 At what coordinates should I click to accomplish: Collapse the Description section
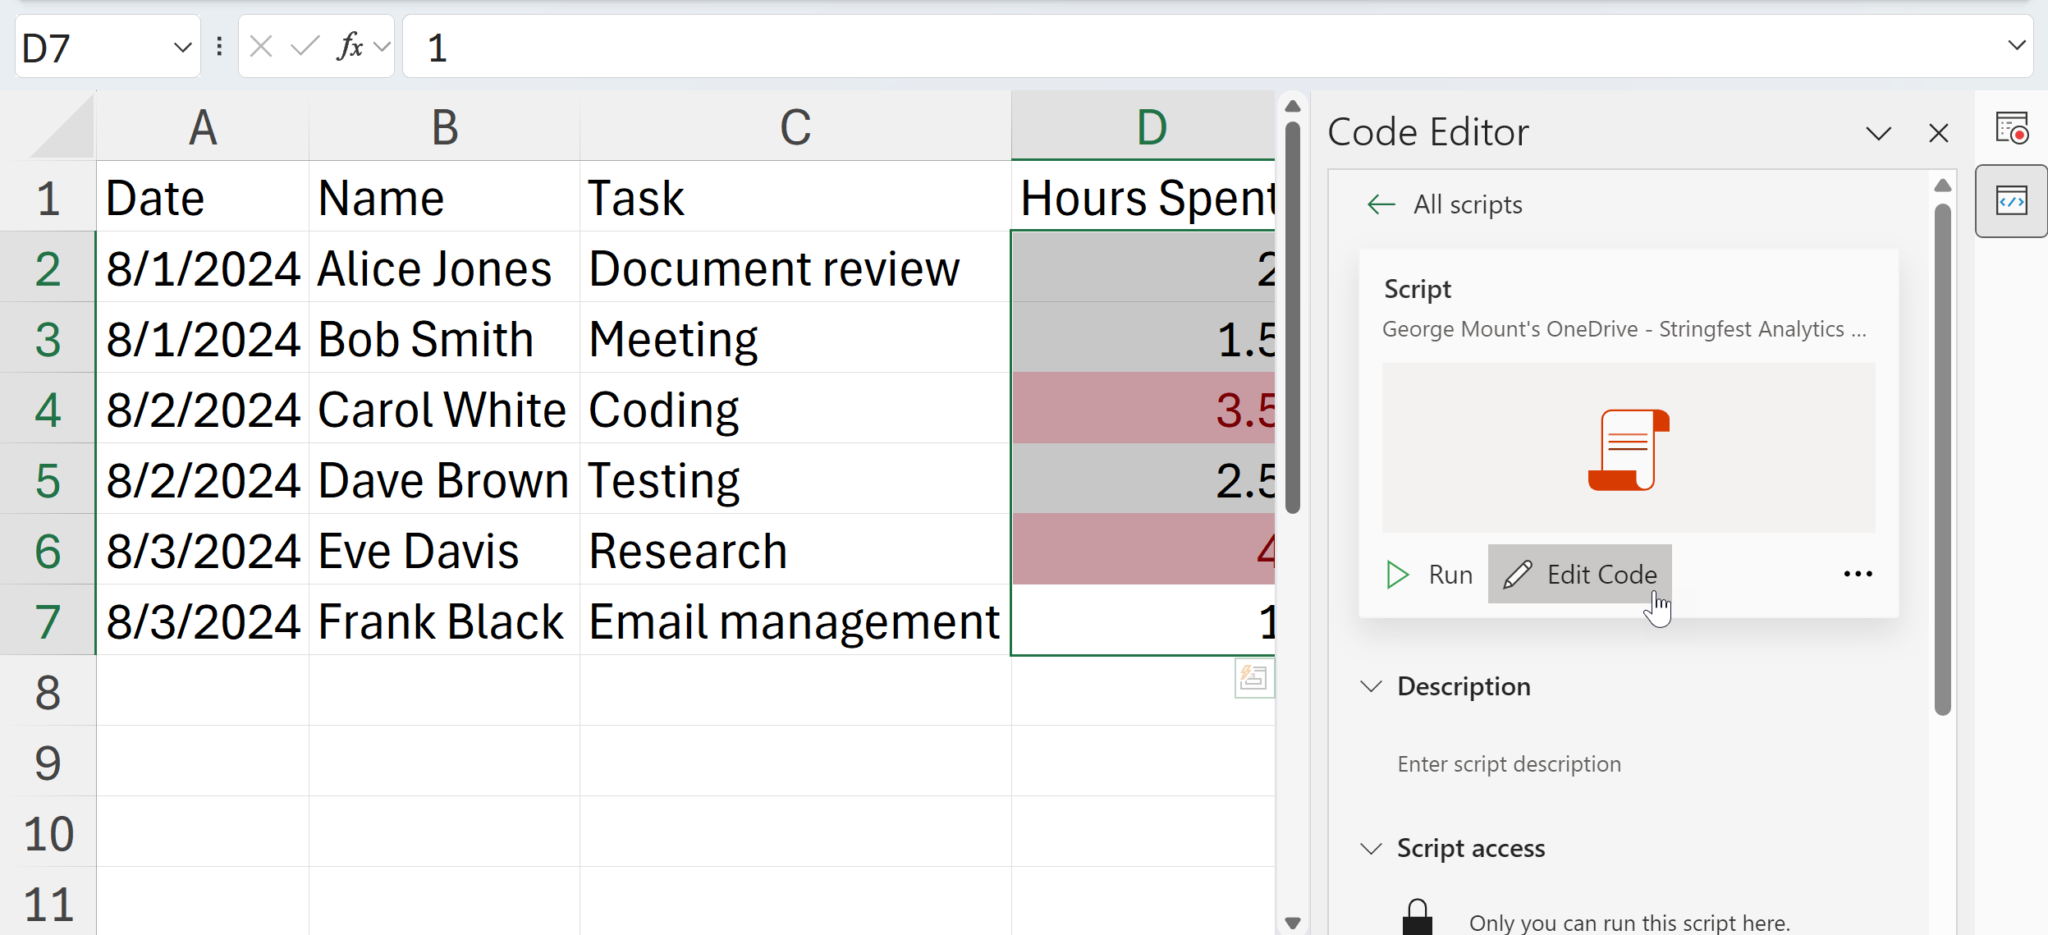1371,687
